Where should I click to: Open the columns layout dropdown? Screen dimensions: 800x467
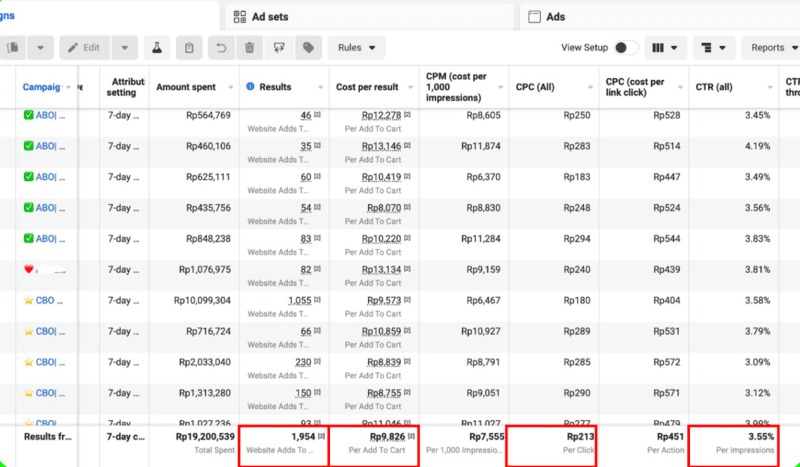664,47
